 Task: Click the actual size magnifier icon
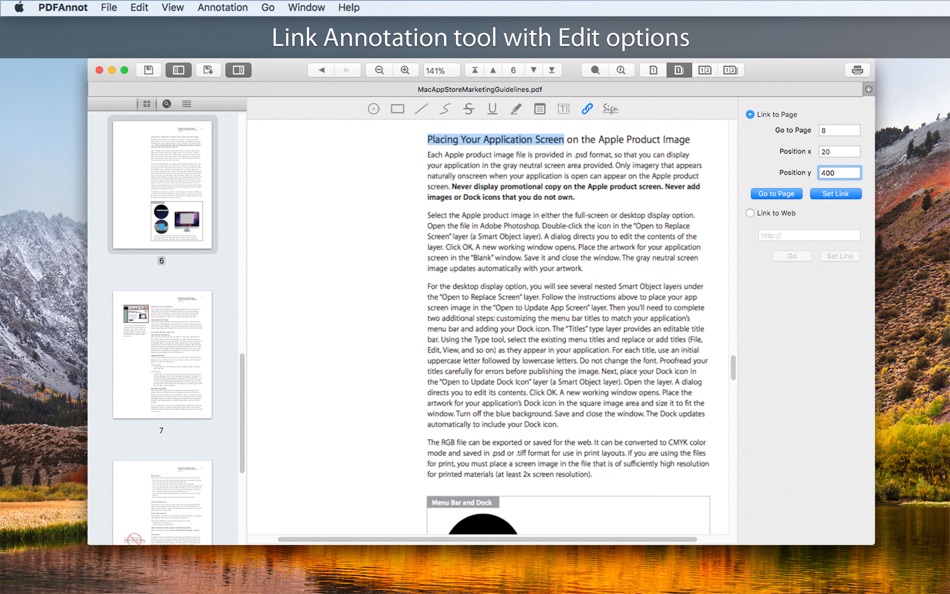click(621, 70)
